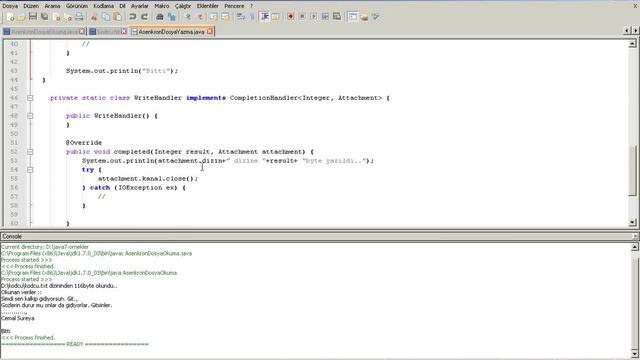Collapse the WriteHandler class fold at line 46

(x=30, y=98)
